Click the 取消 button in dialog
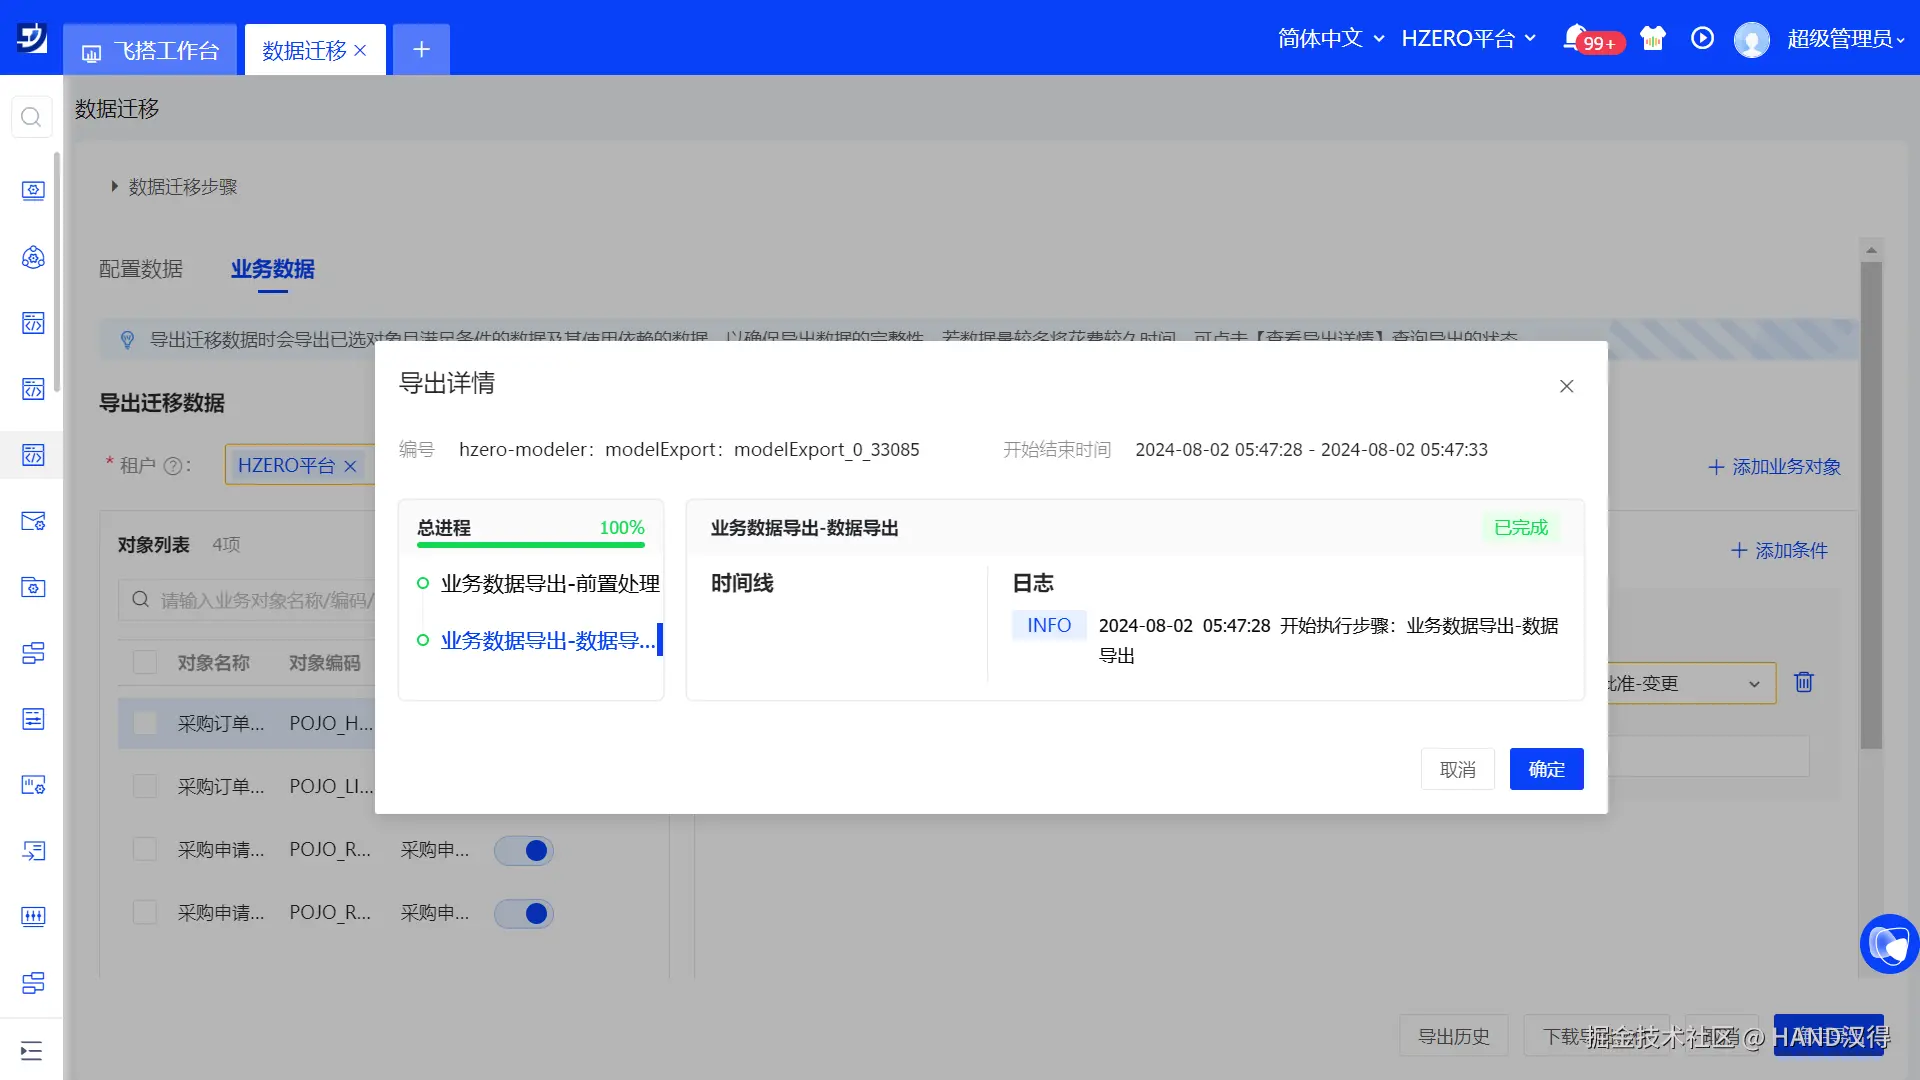Viewport: 1920px width, 1080px height. [x=1457, y=769]
